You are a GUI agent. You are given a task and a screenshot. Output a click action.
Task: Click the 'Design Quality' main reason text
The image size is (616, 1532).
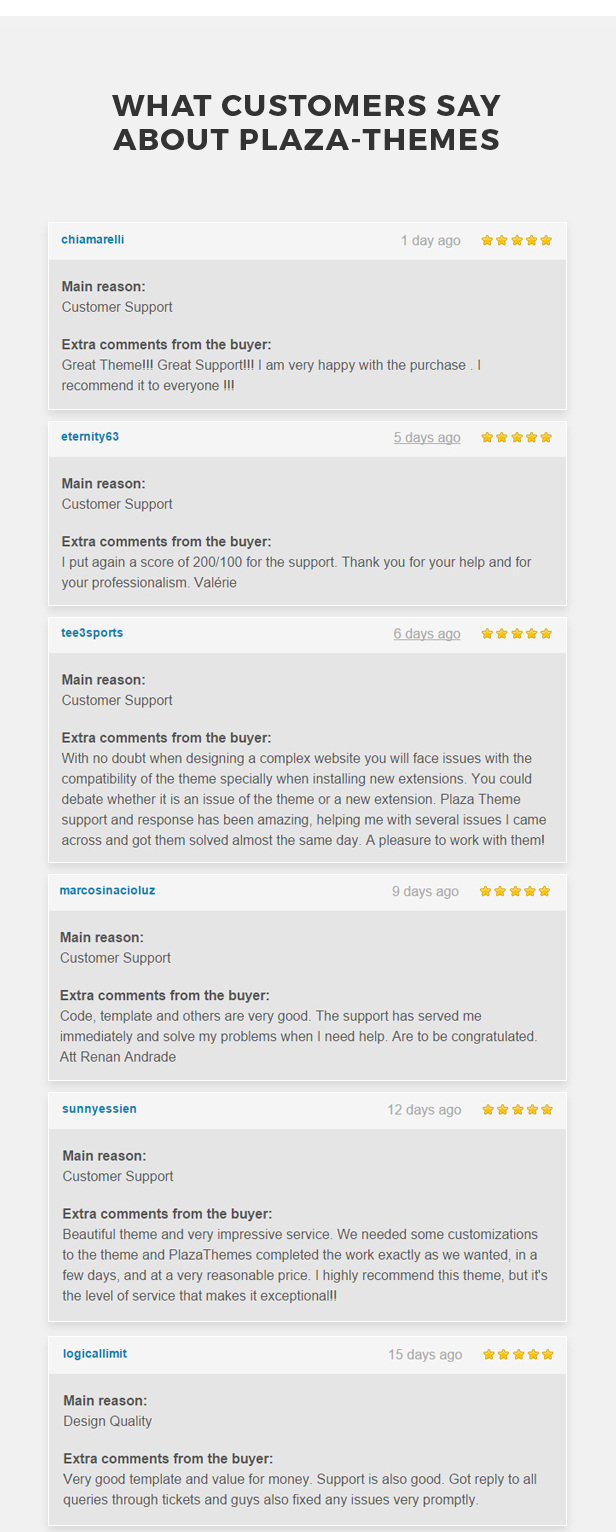pyautogui.click(x=108, y=1421)
